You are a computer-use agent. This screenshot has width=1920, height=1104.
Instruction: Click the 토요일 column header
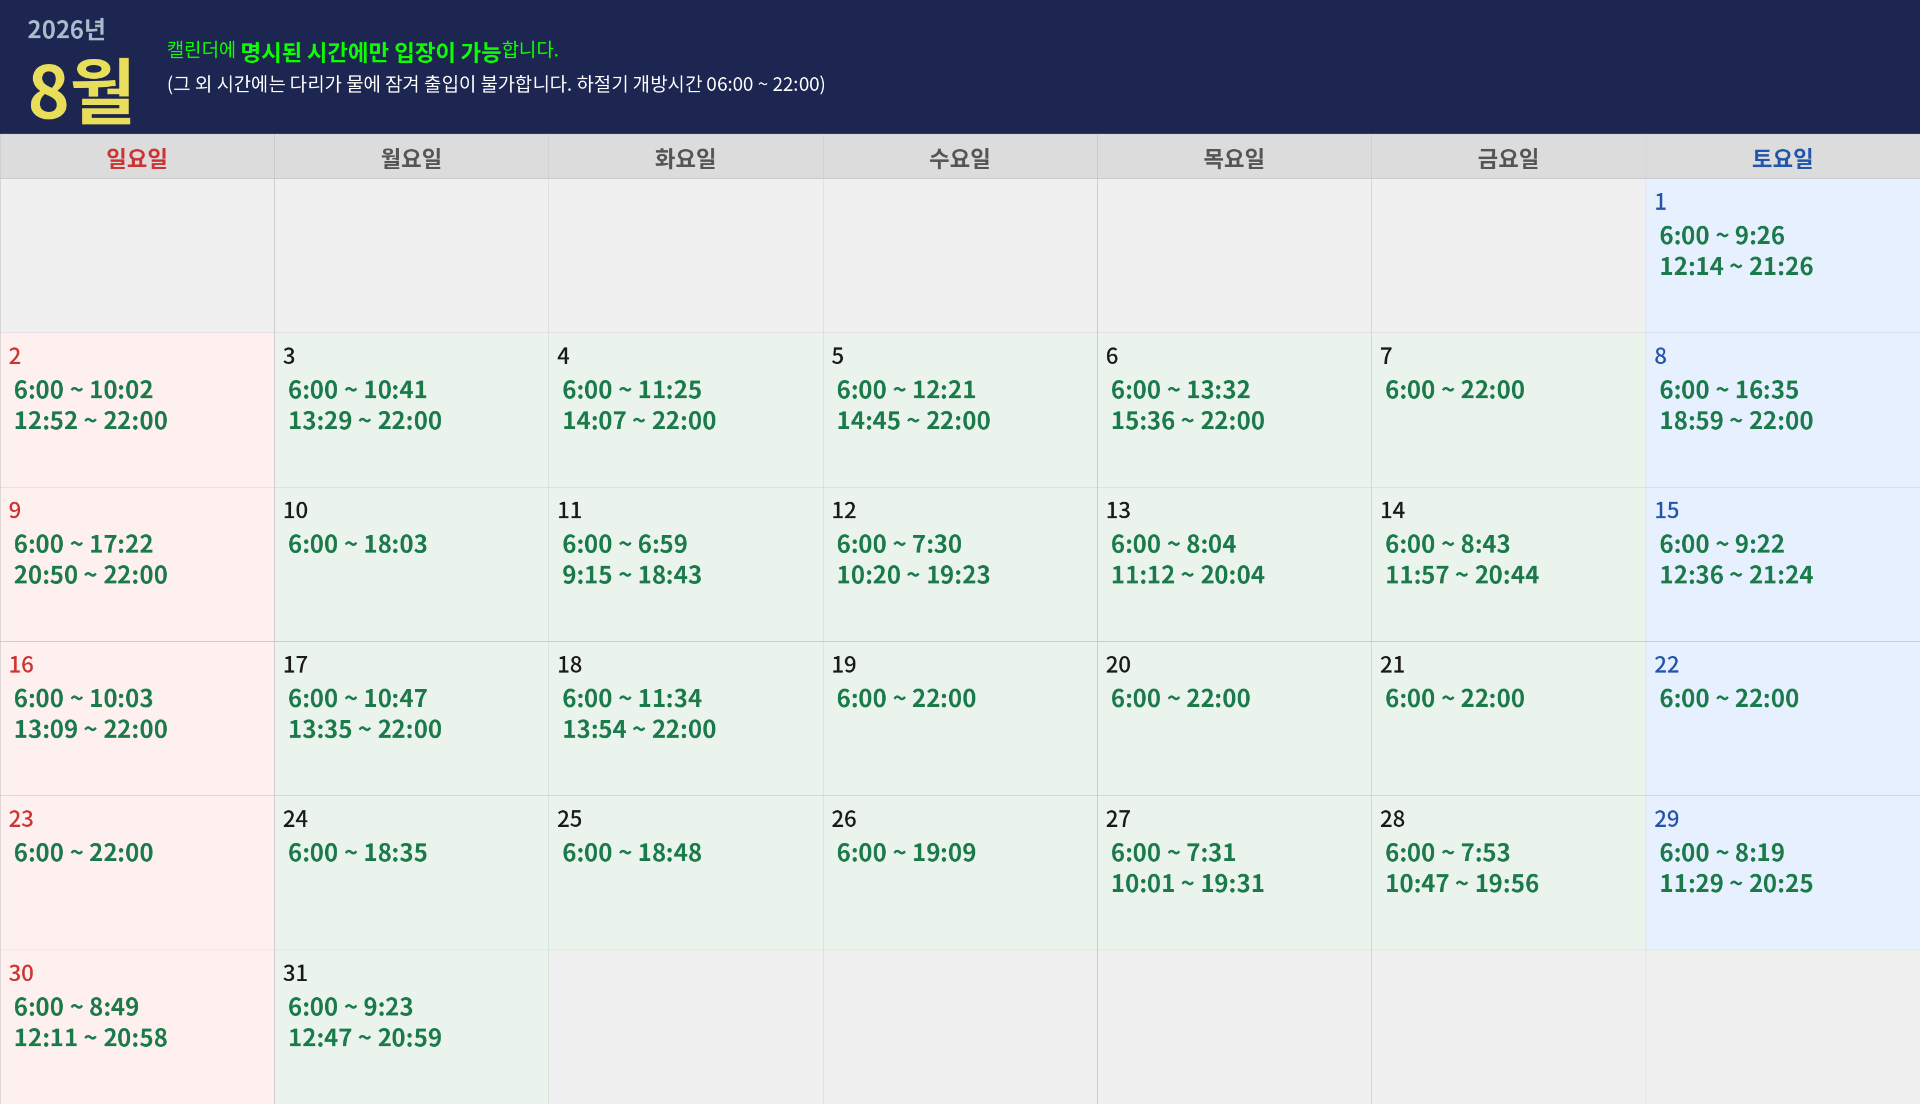[1782, 158]
